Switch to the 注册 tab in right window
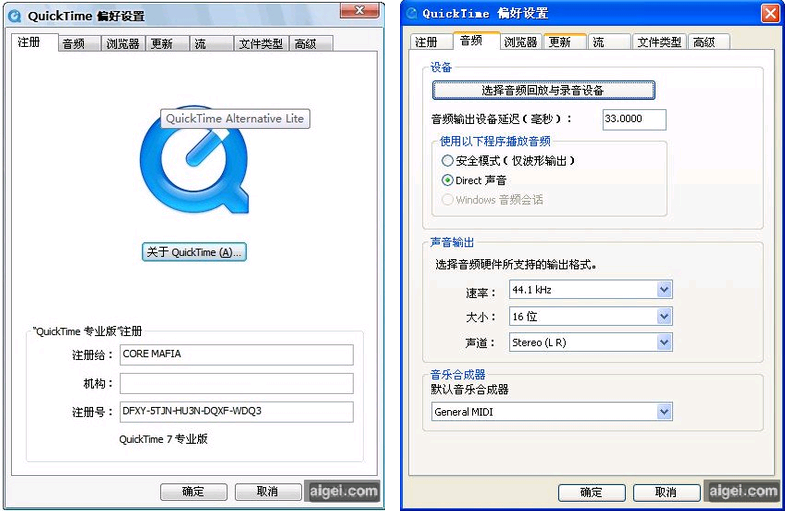This screenshot has height=511, width=800. click(x=431, y=42)
